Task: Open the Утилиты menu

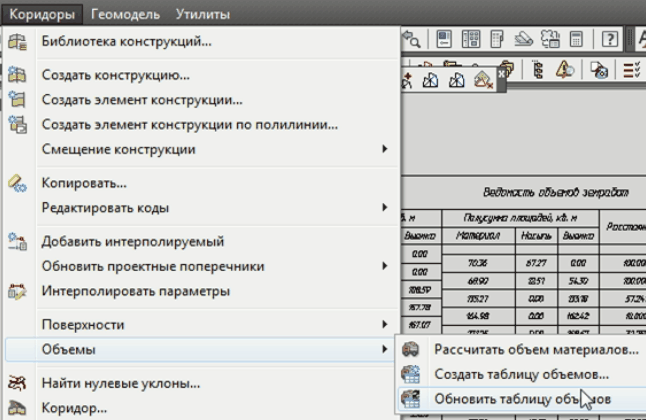Action: click(x=202, y=14)
